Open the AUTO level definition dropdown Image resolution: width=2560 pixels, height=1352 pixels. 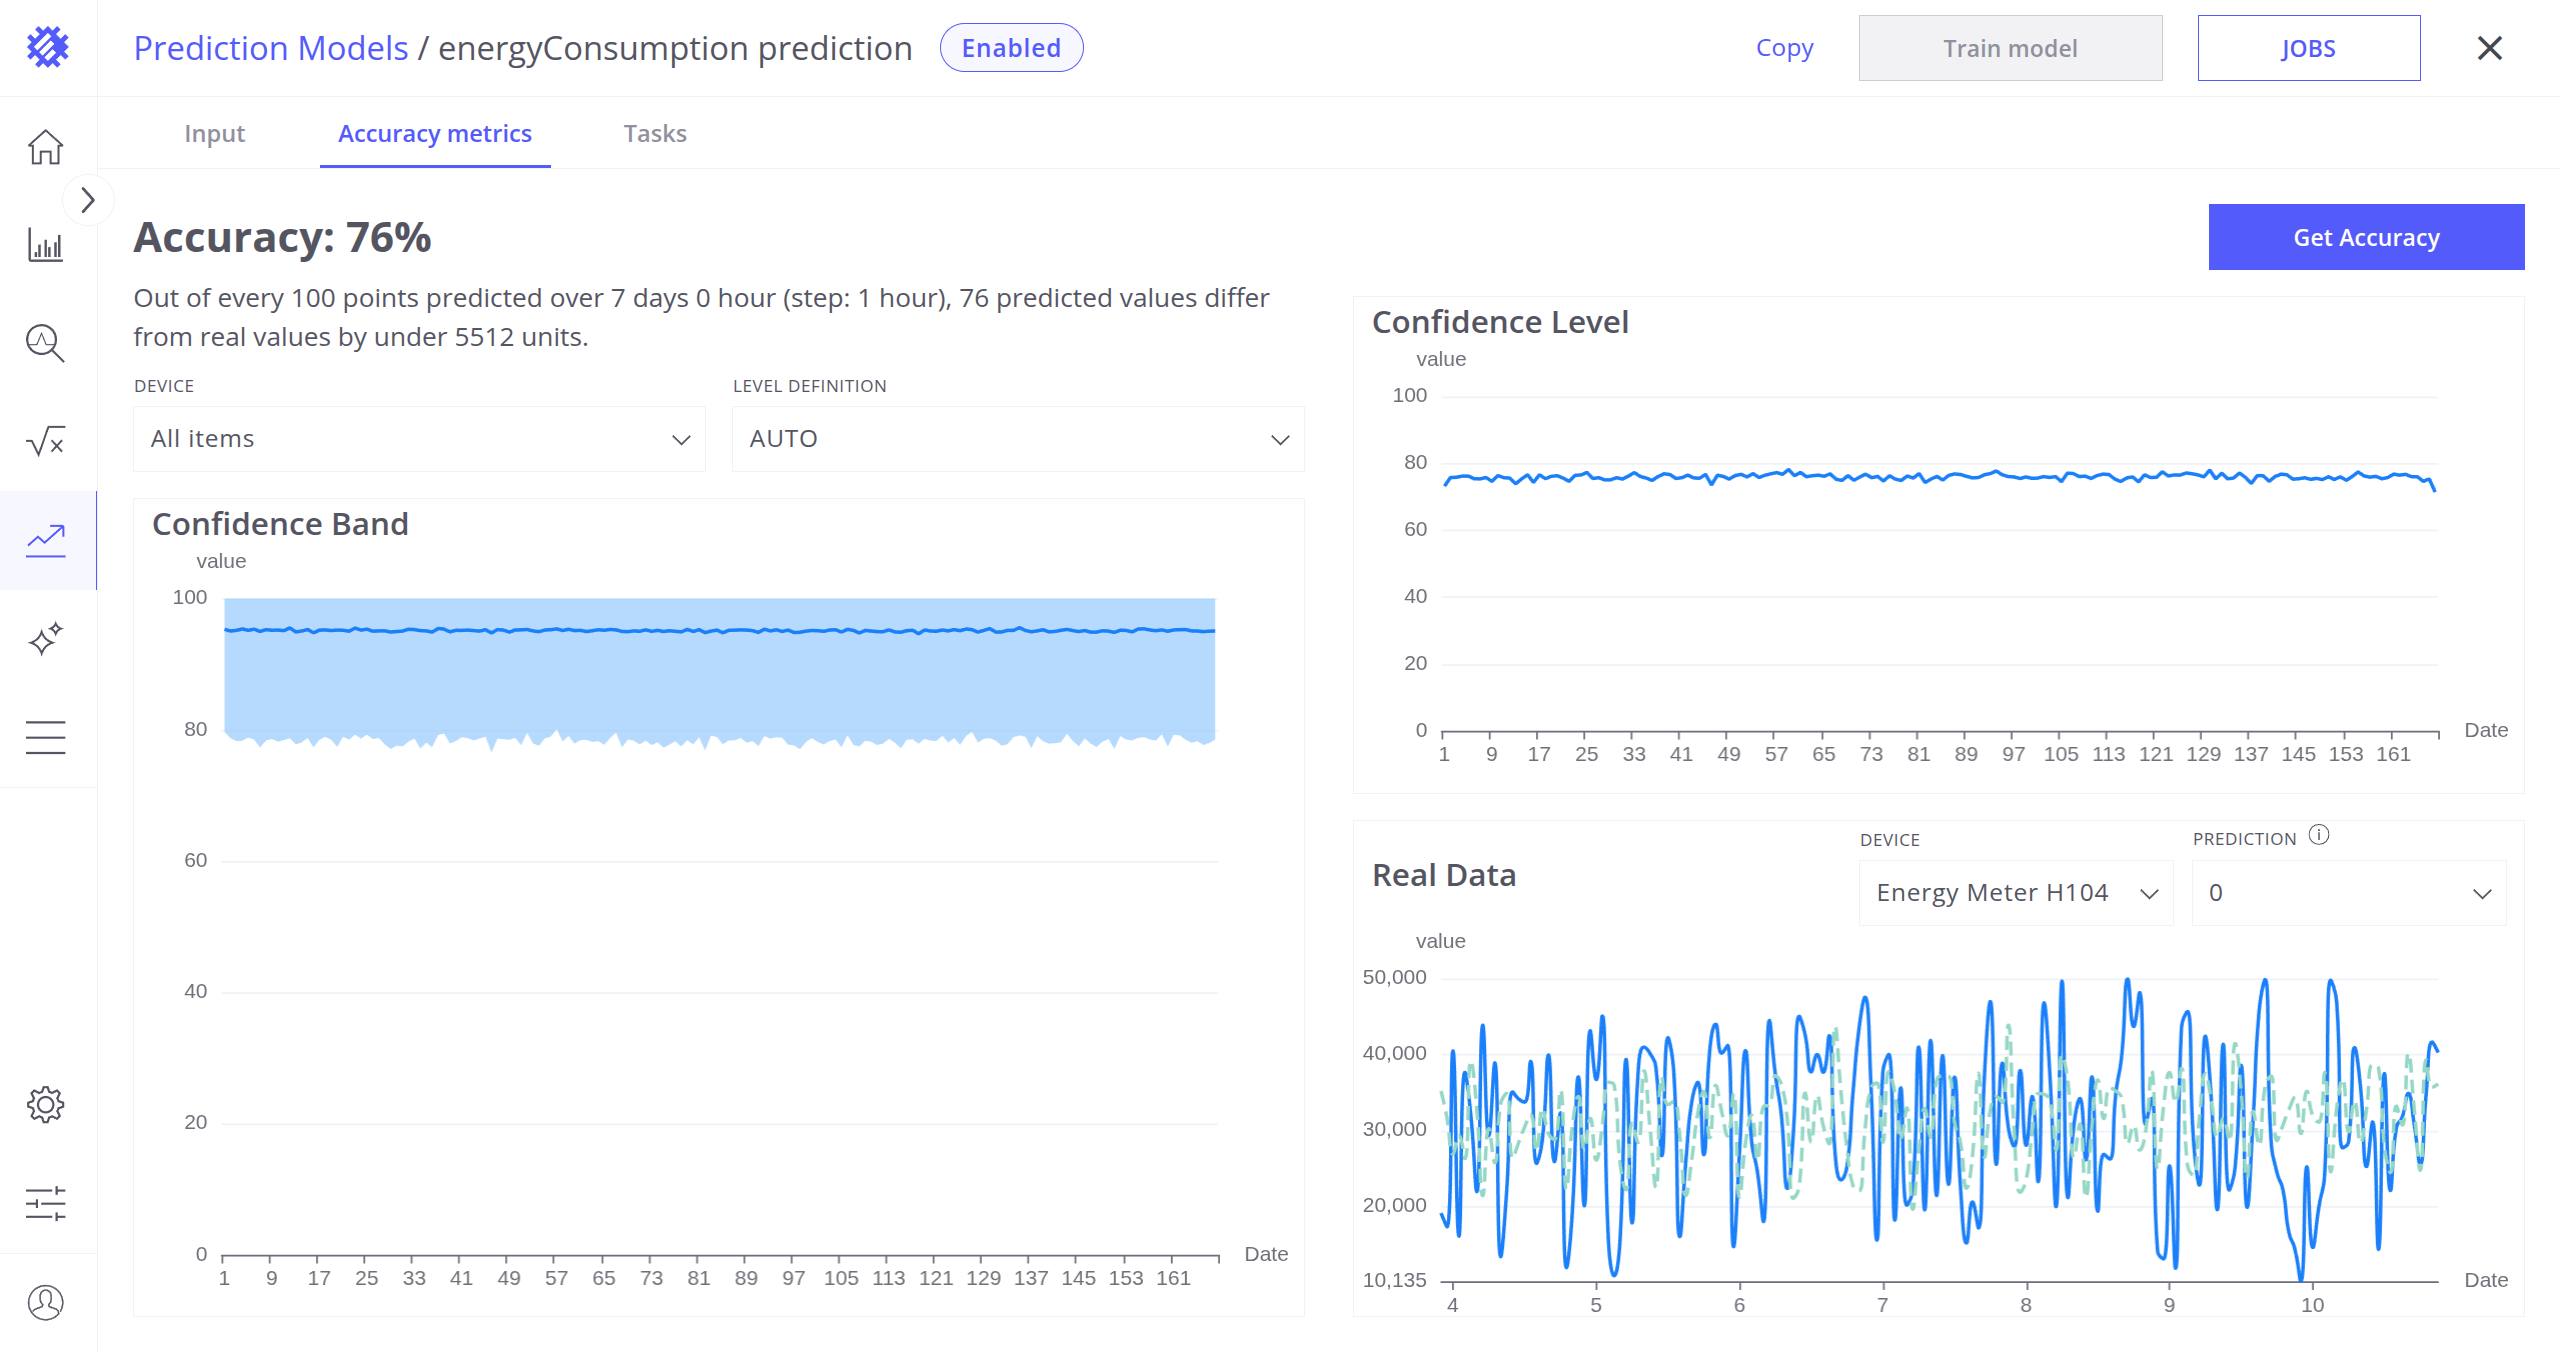(1017, 439)
